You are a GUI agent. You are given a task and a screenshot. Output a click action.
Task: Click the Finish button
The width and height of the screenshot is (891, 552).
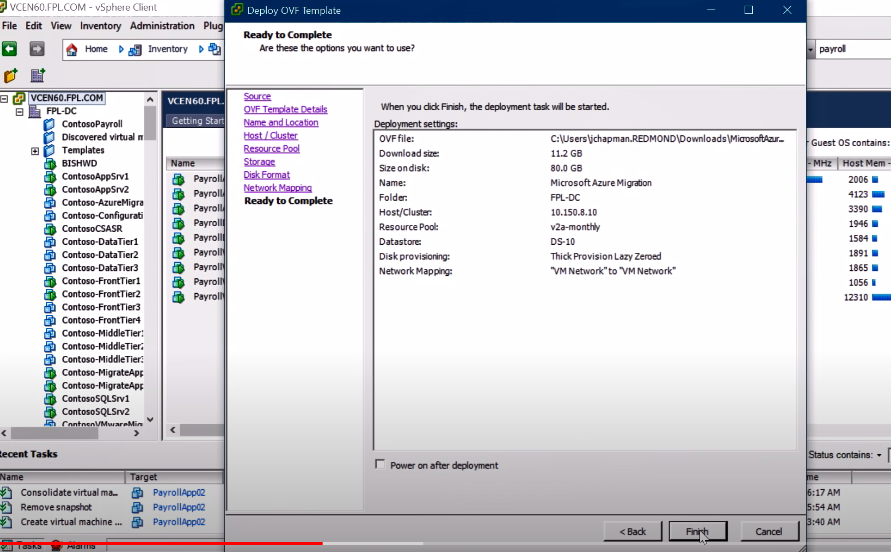698,532
